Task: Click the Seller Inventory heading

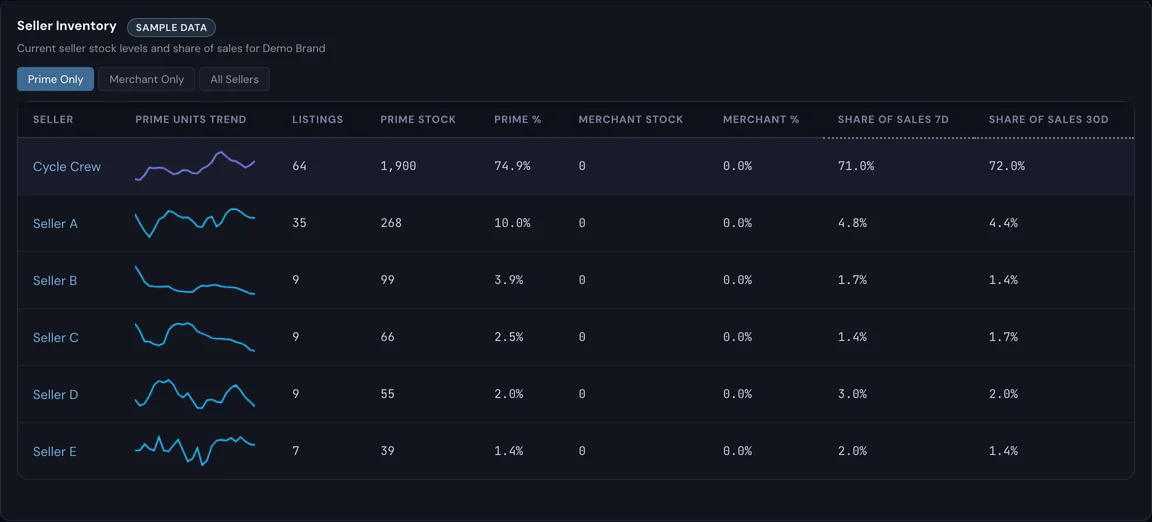Action: tap(67, 26)
